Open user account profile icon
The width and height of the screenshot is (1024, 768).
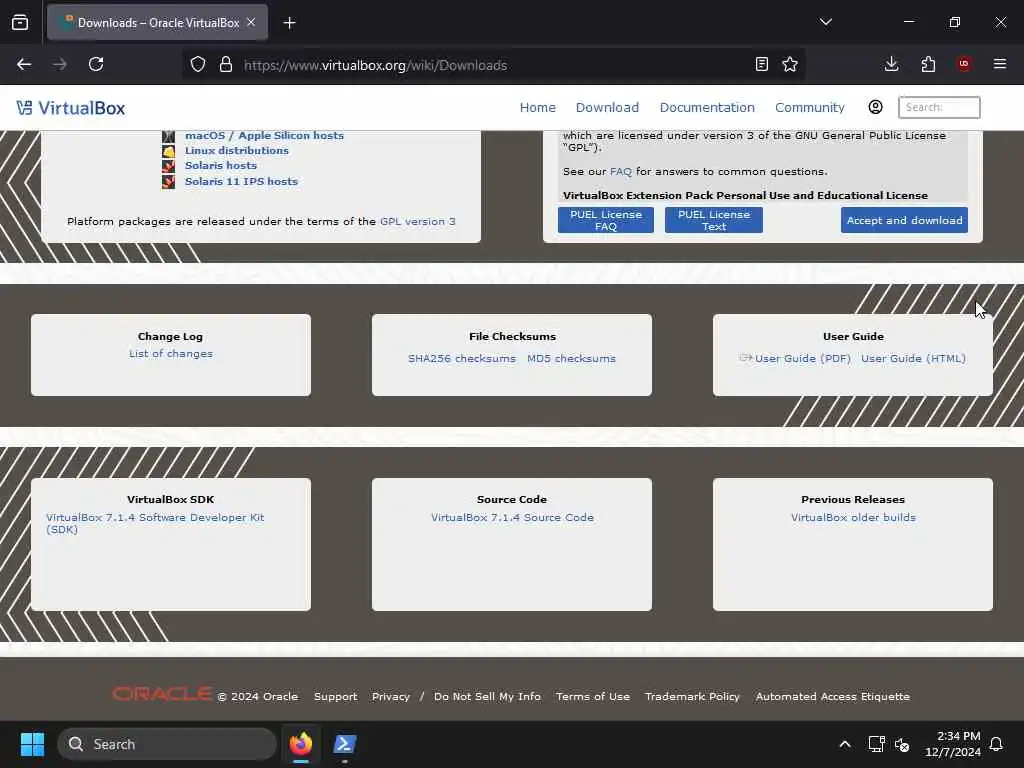875,107
